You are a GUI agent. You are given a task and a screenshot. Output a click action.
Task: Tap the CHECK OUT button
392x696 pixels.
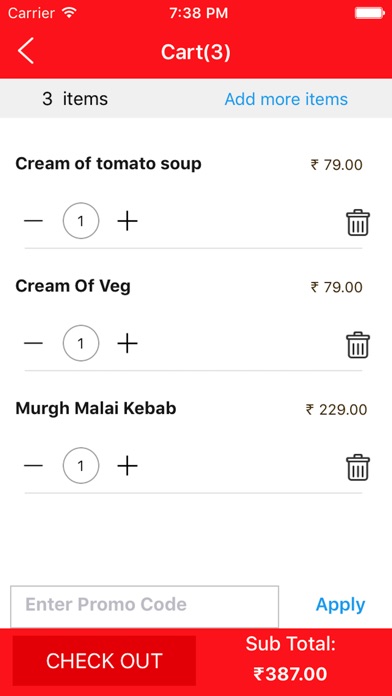pos(104,661)
